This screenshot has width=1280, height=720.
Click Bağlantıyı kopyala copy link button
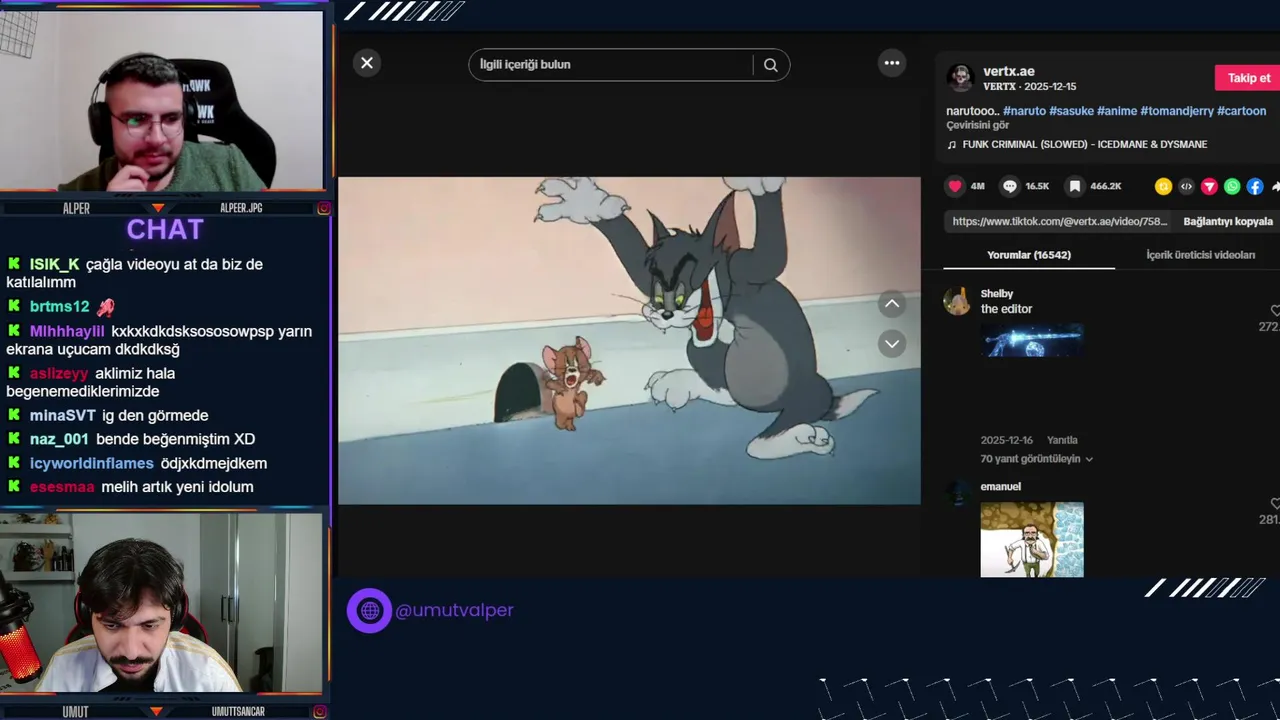coord(1228,222)
